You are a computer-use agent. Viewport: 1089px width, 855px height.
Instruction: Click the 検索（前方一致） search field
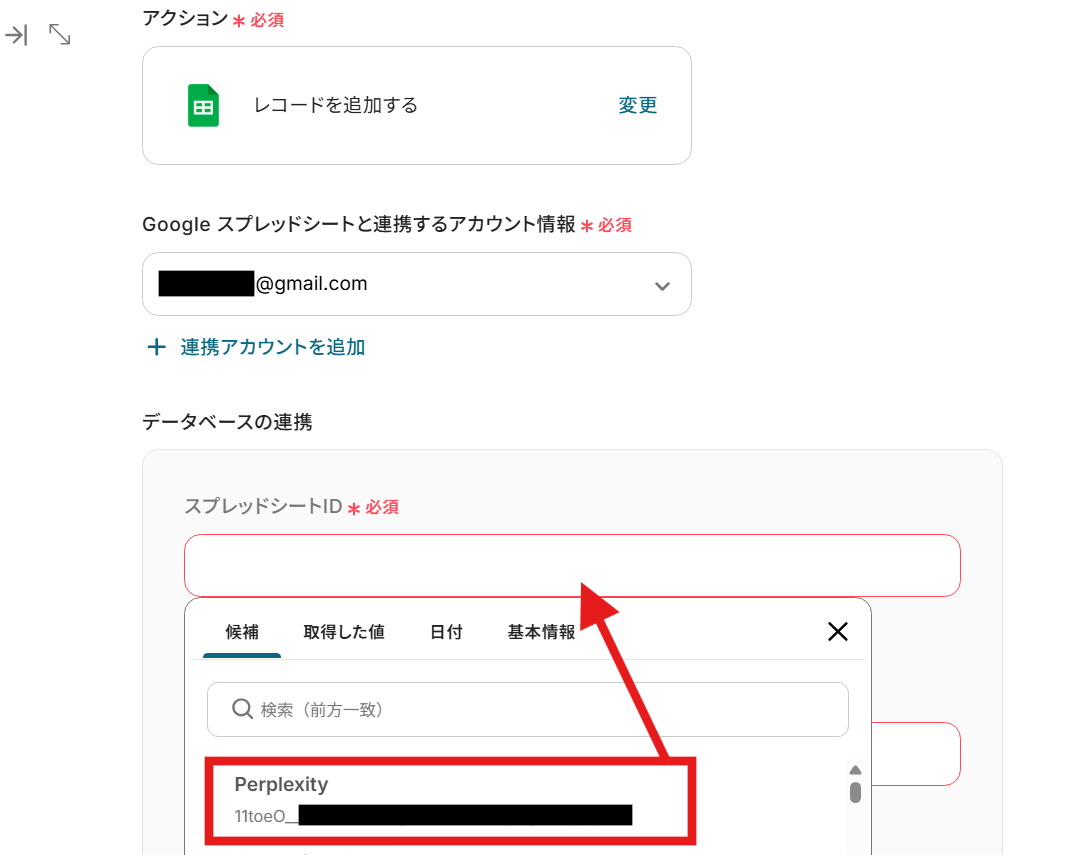pos(528,709)
